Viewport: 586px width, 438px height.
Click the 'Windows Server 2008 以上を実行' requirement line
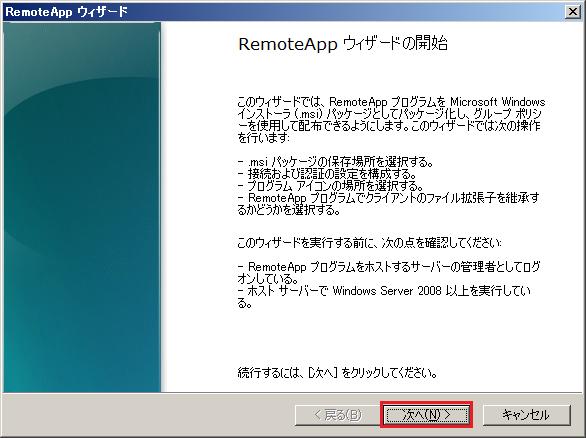(x=384, y=297)
